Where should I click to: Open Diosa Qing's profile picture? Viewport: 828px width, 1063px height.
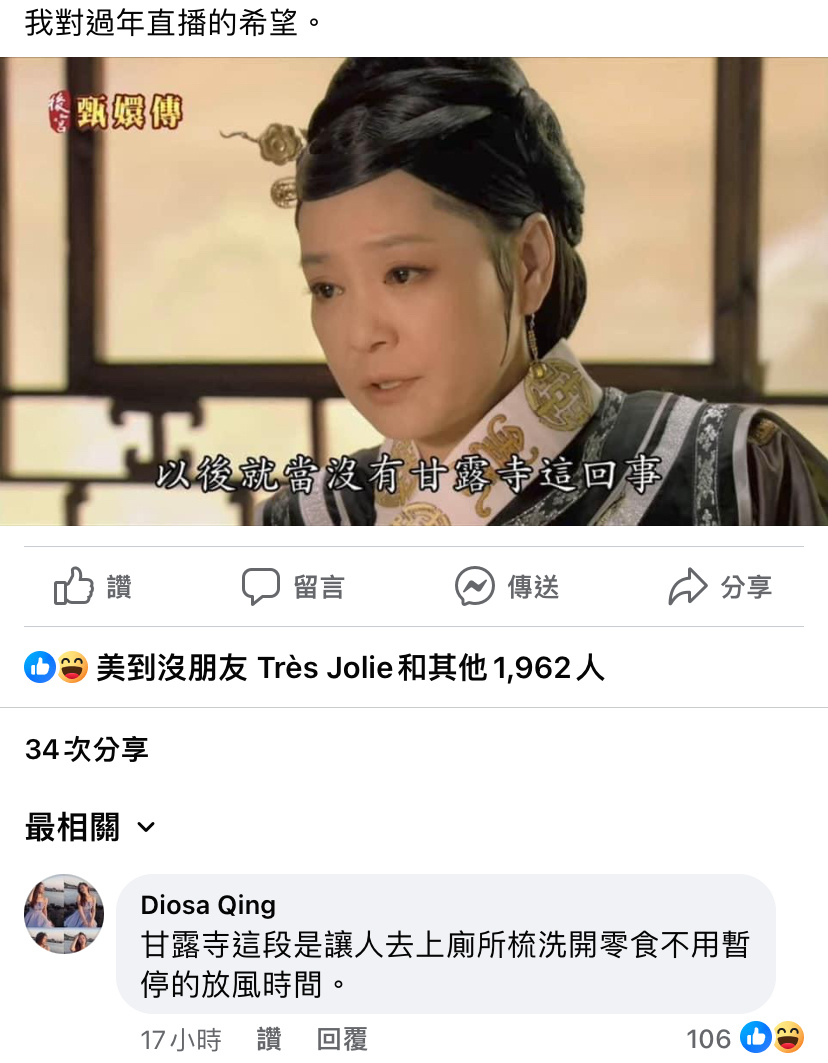[x=64, y=914]
